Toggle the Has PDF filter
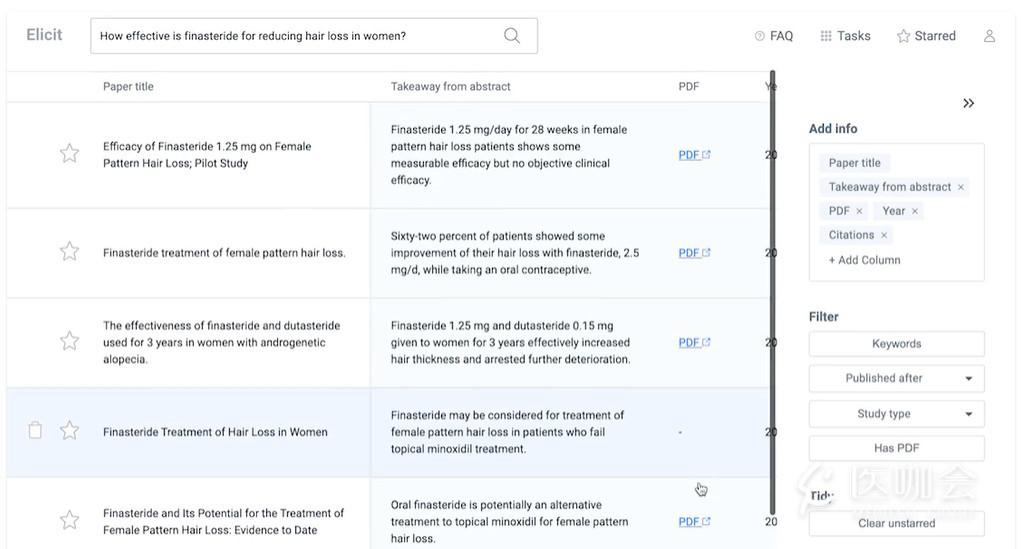The height and width of the screenshot is (549, 1021). coord(897,448)
